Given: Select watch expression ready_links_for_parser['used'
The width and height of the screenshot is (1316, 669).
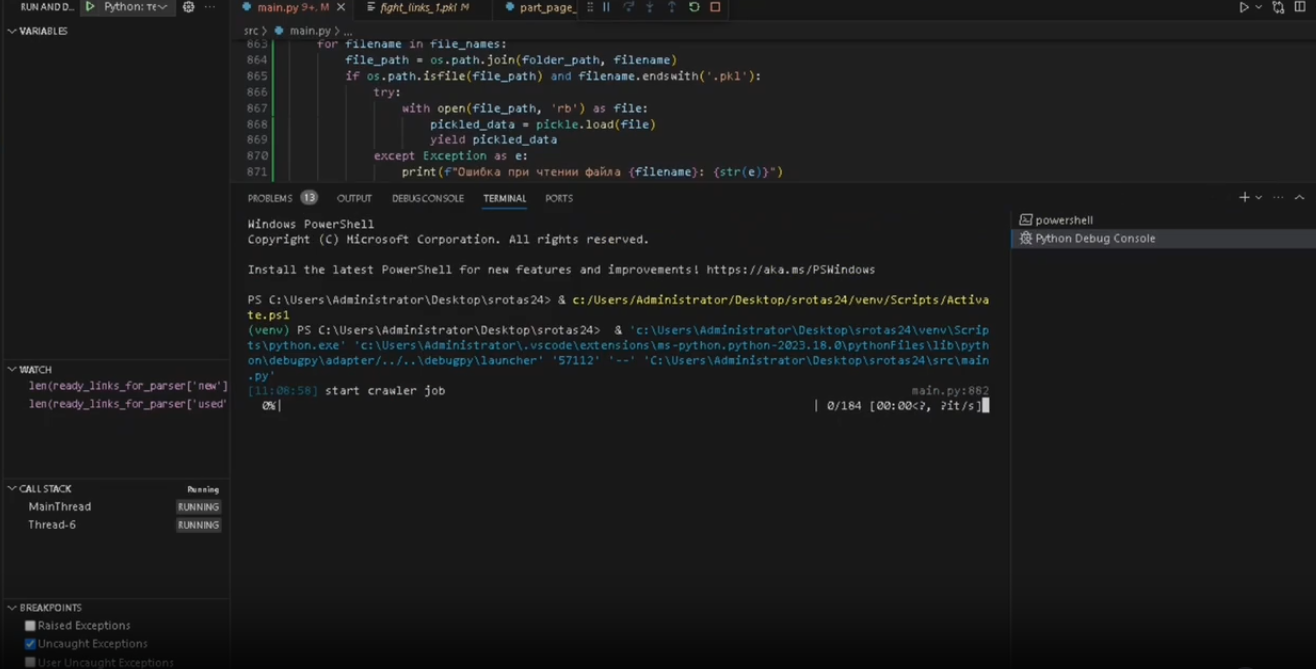Looking at the screenshot, I should click(x=128, y=404).
